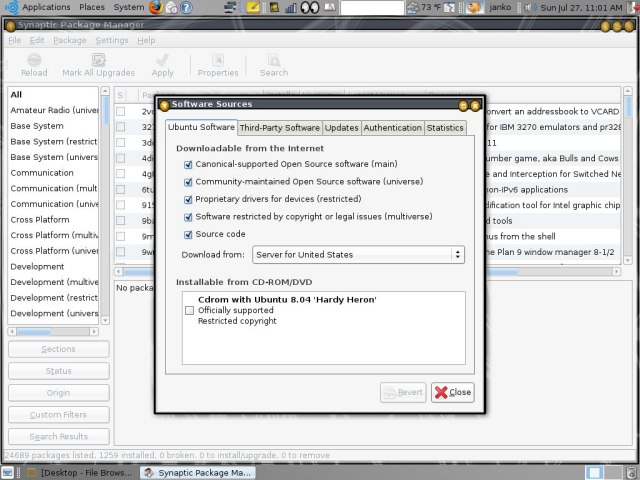Open Synaptic Edit menu

click(x=37, y=40)
